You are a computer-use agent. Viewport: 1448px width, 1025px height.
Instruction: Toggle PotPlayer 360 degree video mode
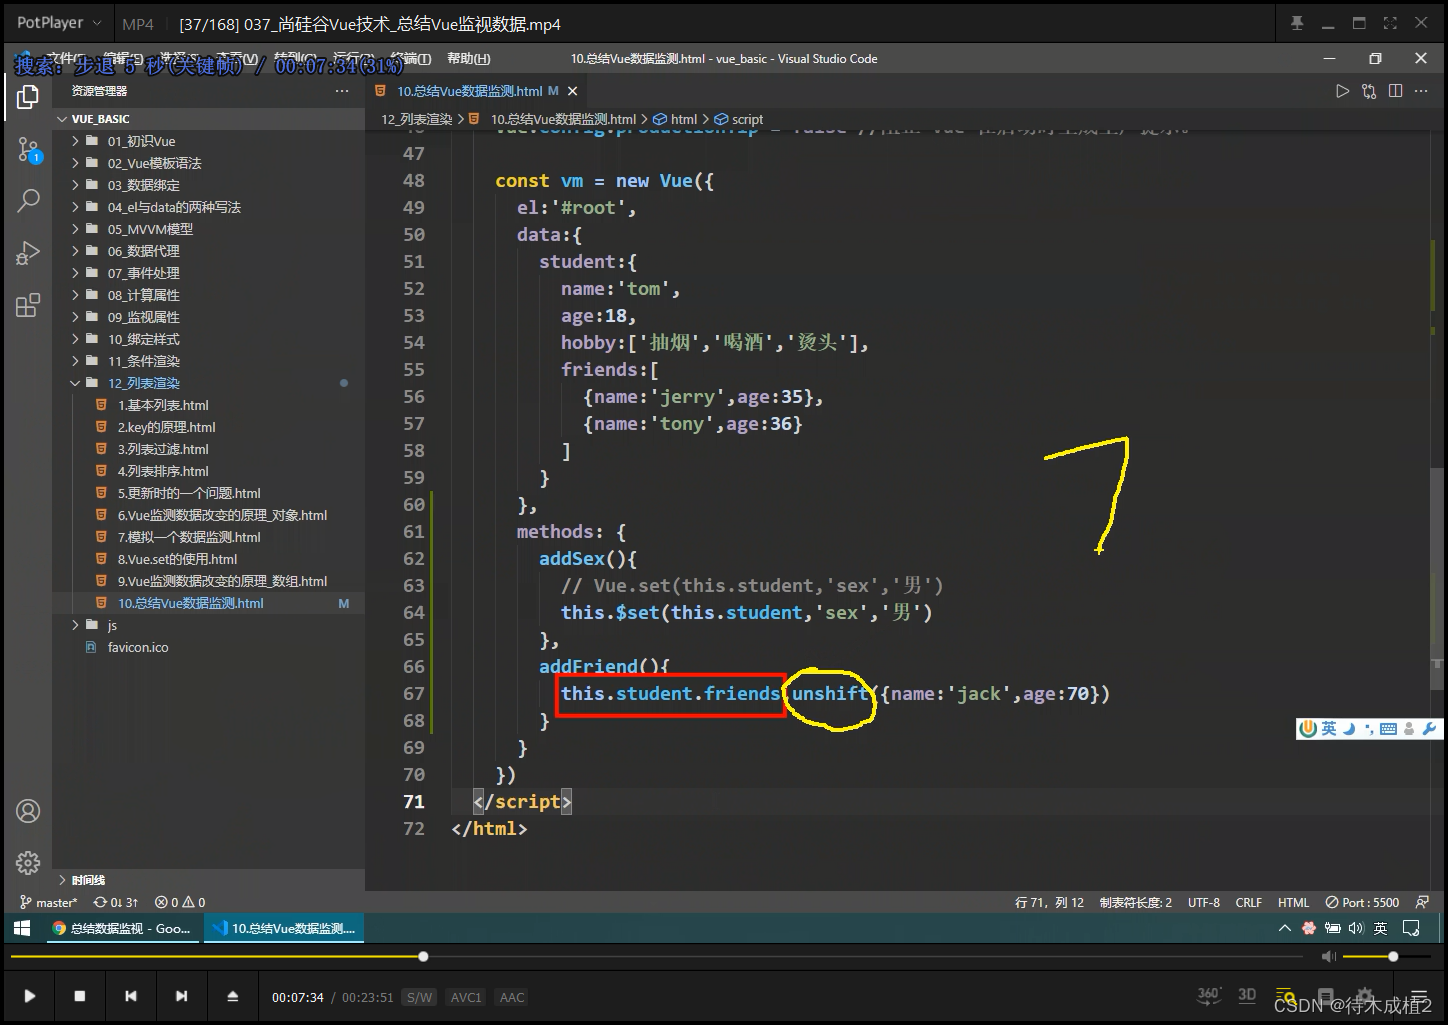[x=1209, y=994]
